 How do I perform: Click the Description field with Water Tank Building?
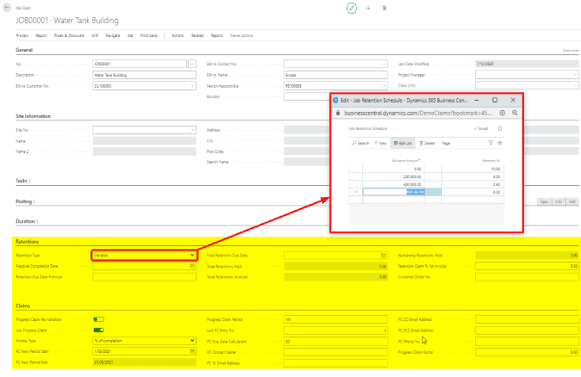click(x=144, y=75)
